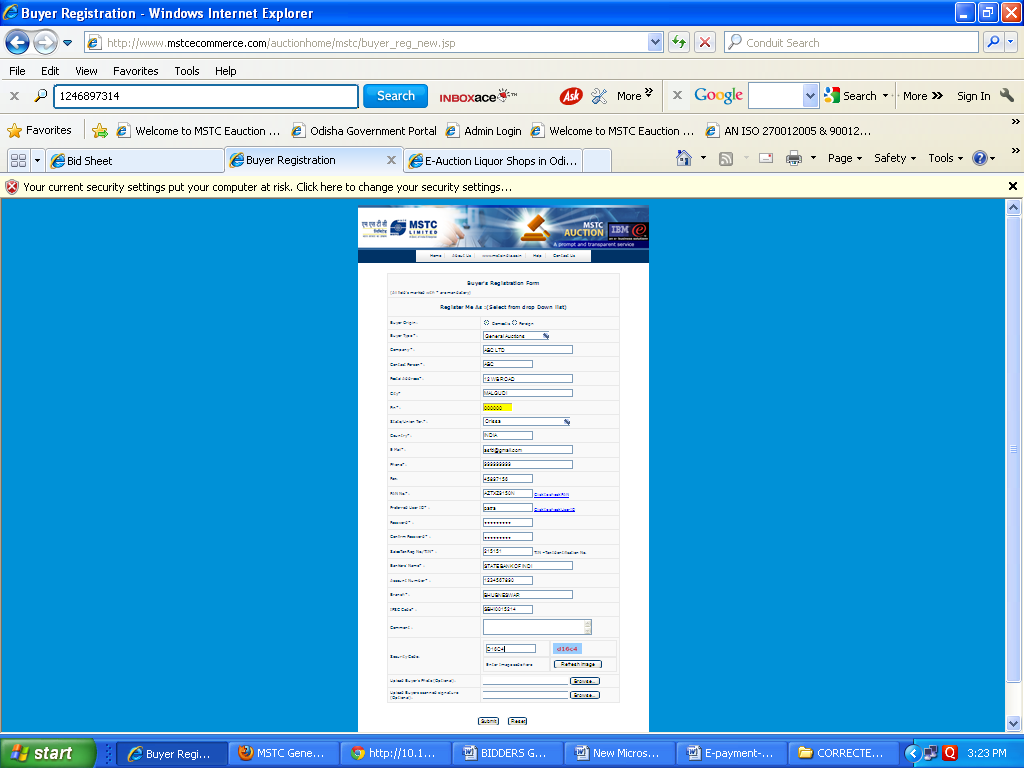
Task: Click the Submit button on form
Action: pos(488,721)
